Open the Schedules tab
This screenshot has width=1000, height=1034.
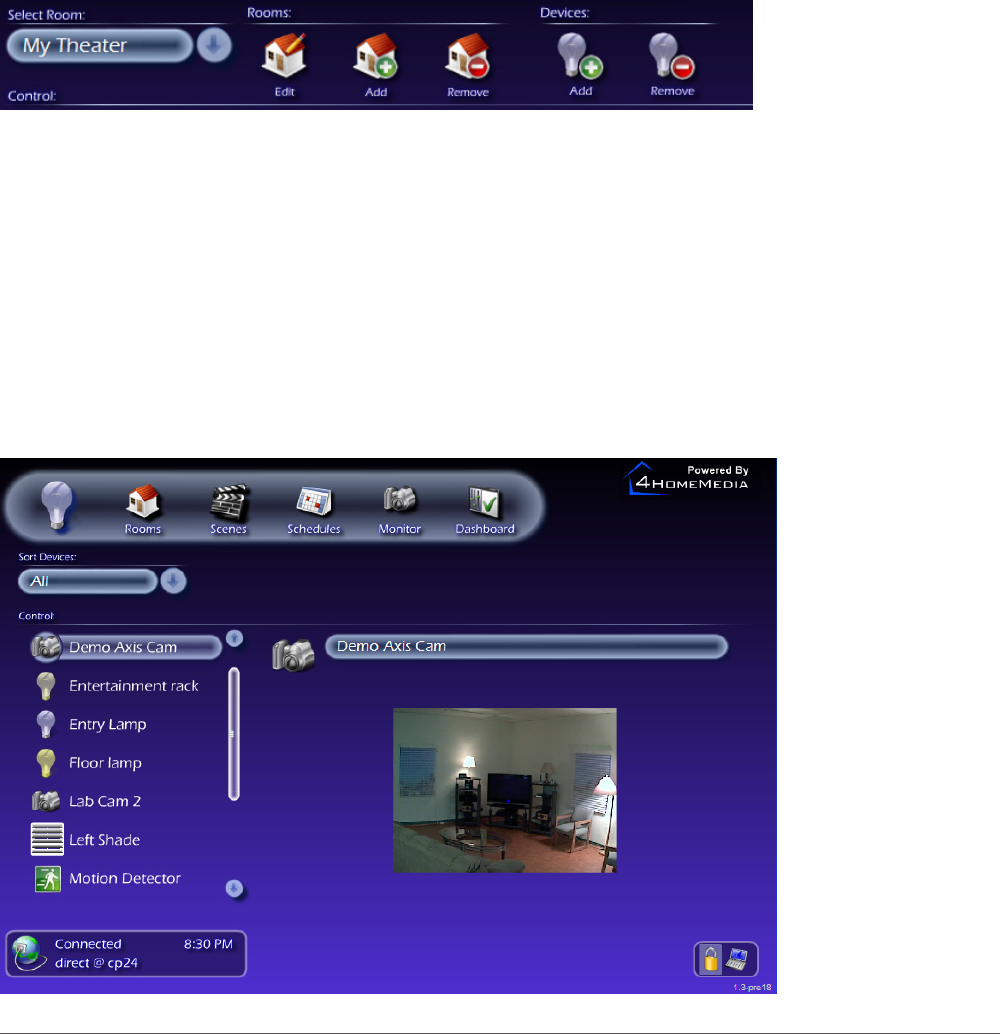click(314, 509)
